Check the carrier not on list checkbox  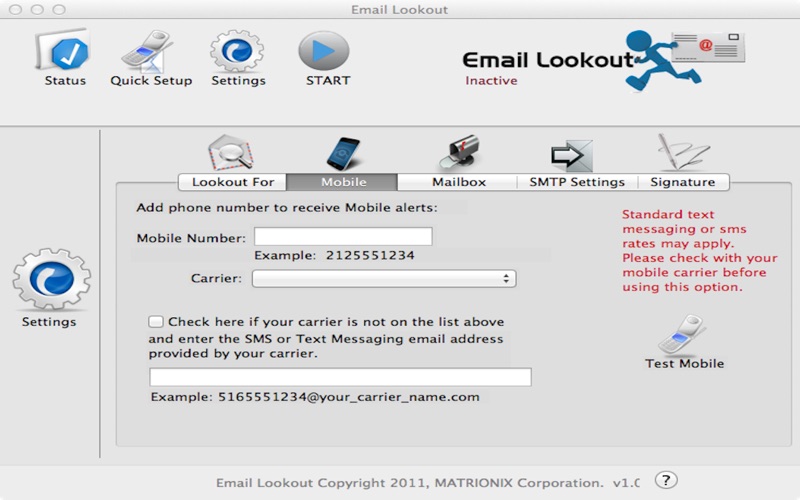pyautogui.click(x=156, y=321)
